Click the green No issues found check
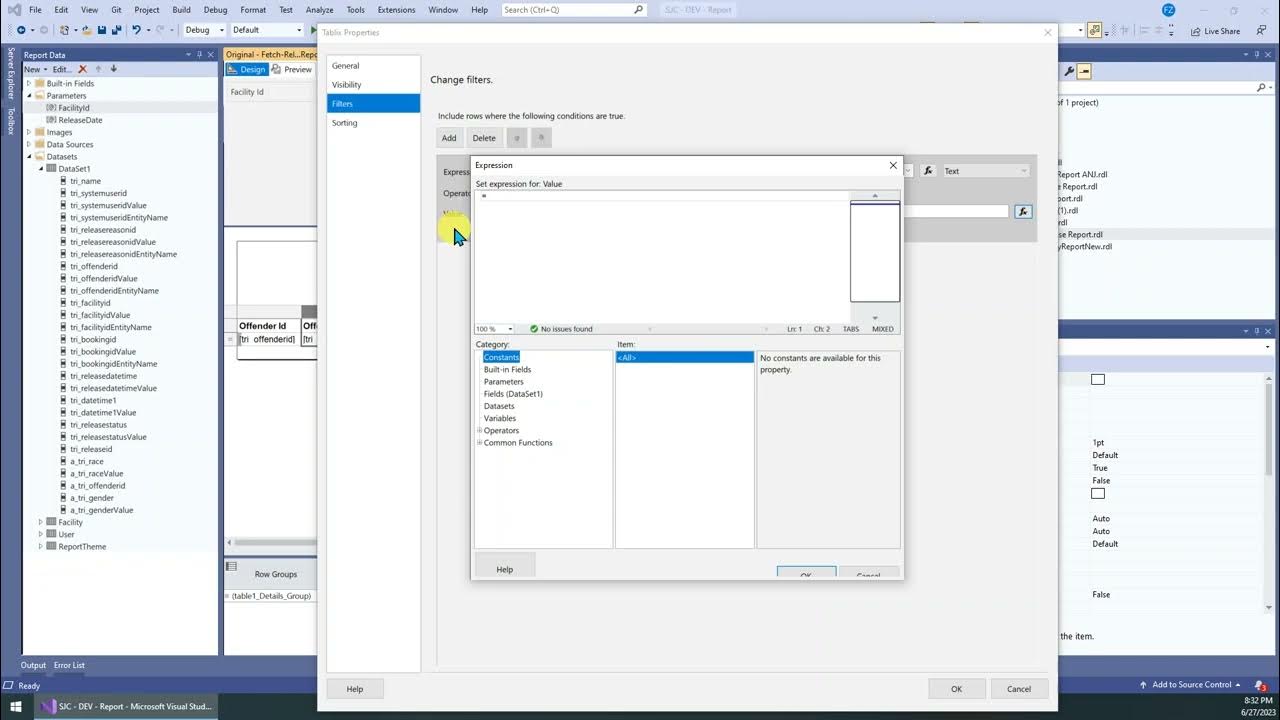The width and height of the screenshot is (1280, 720). (x=534, y=329)
